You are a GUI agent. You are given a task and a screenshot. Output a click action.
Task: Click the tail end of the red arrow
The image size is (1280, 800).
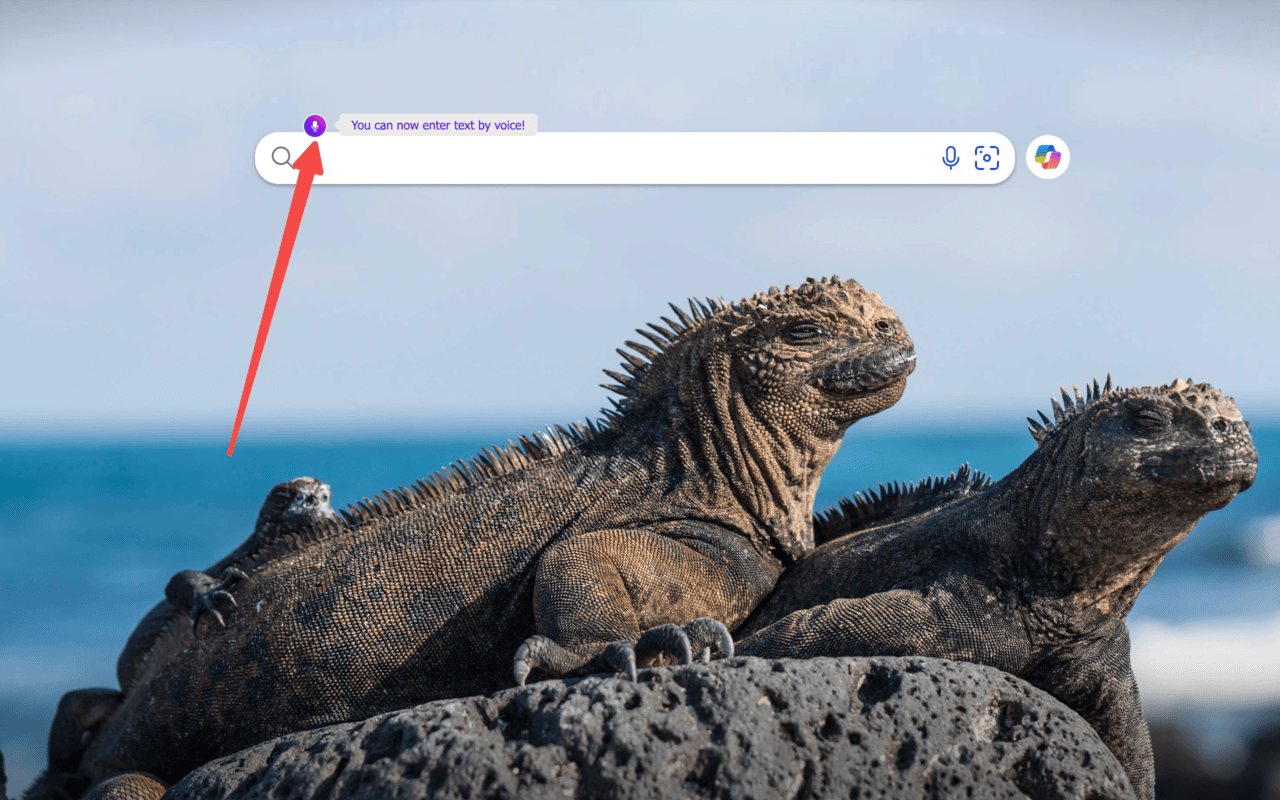pyautogui.click(x=230, y=452)
